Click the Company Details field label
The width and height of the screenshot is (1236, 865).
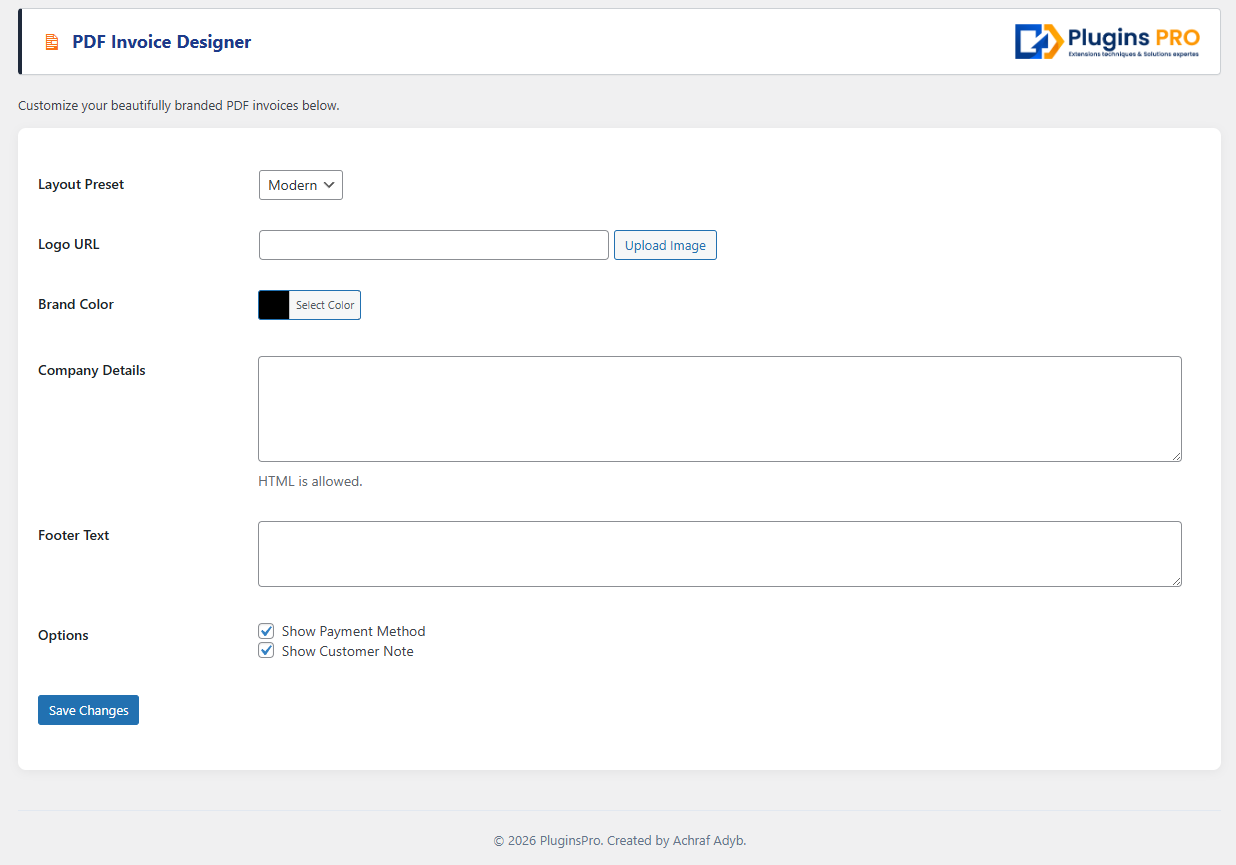[x=91, y=370]
